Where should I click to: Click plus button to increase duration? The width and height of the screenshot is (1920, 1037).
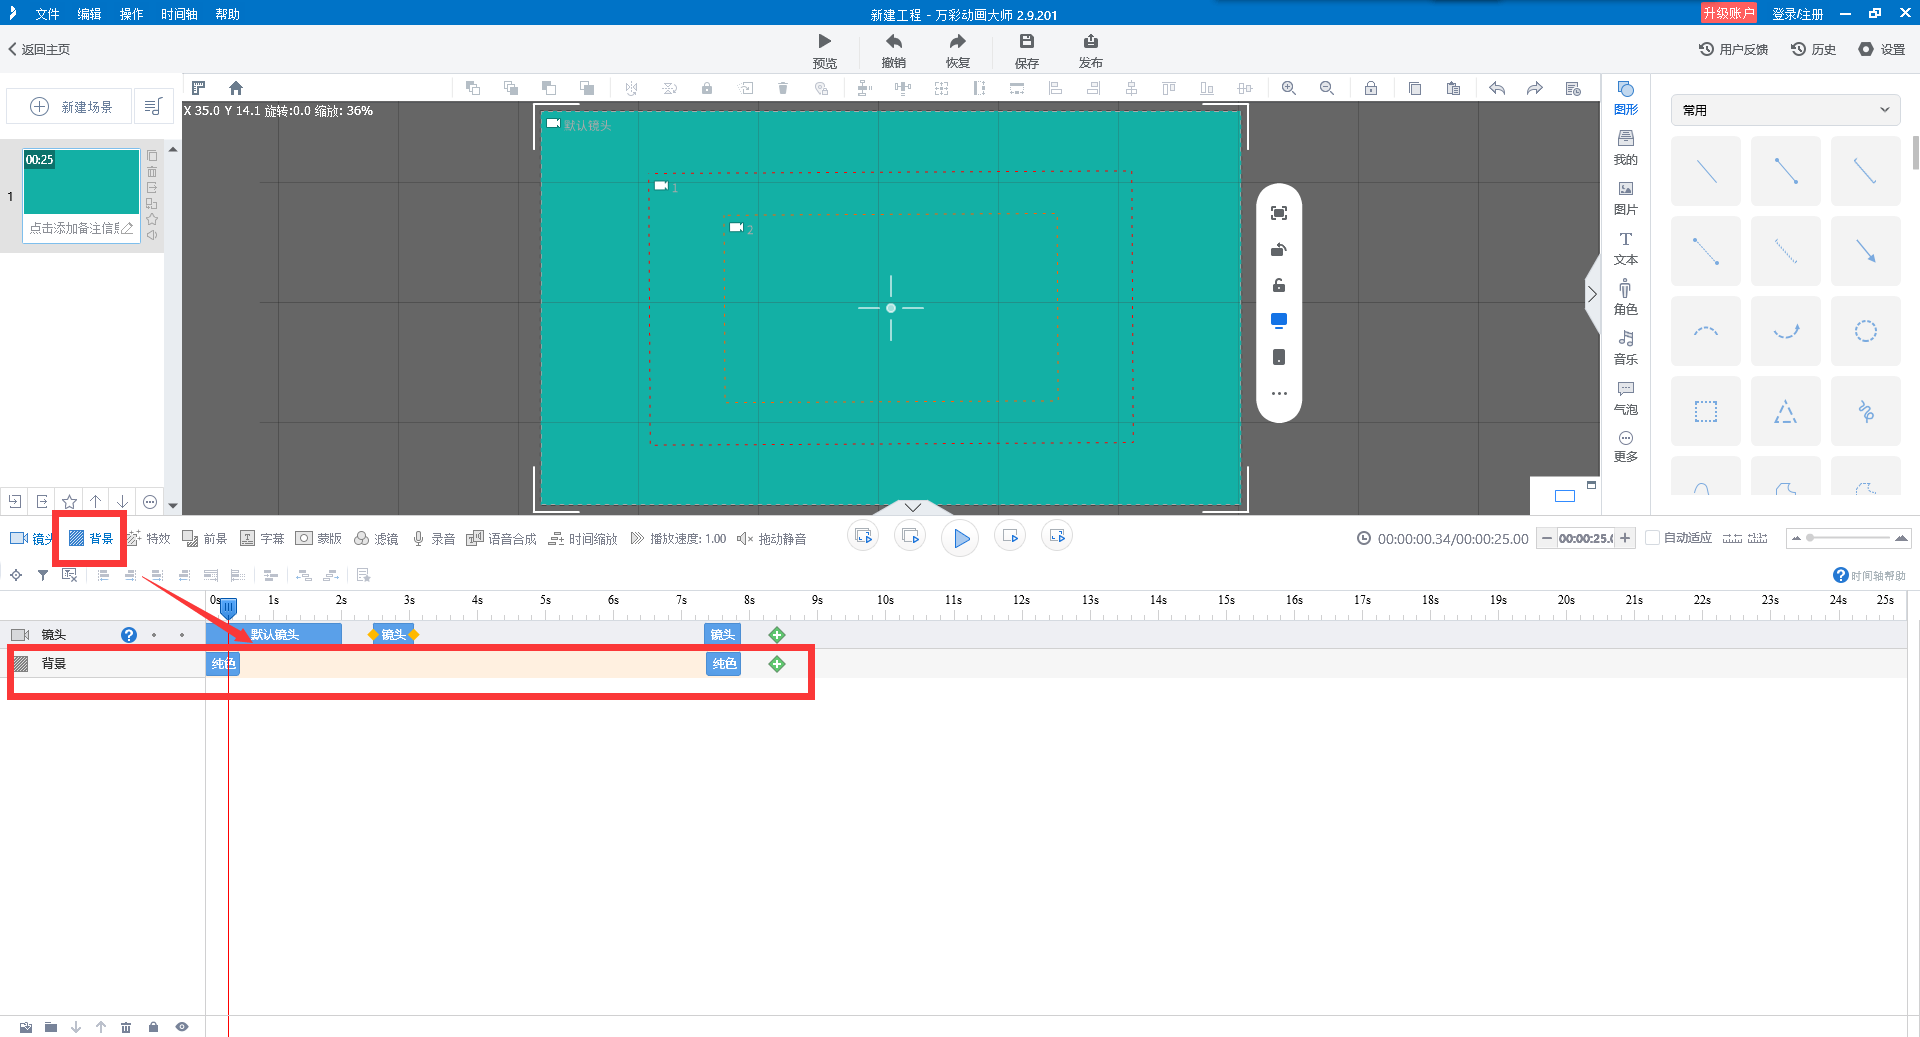[x=1625, y=538]
